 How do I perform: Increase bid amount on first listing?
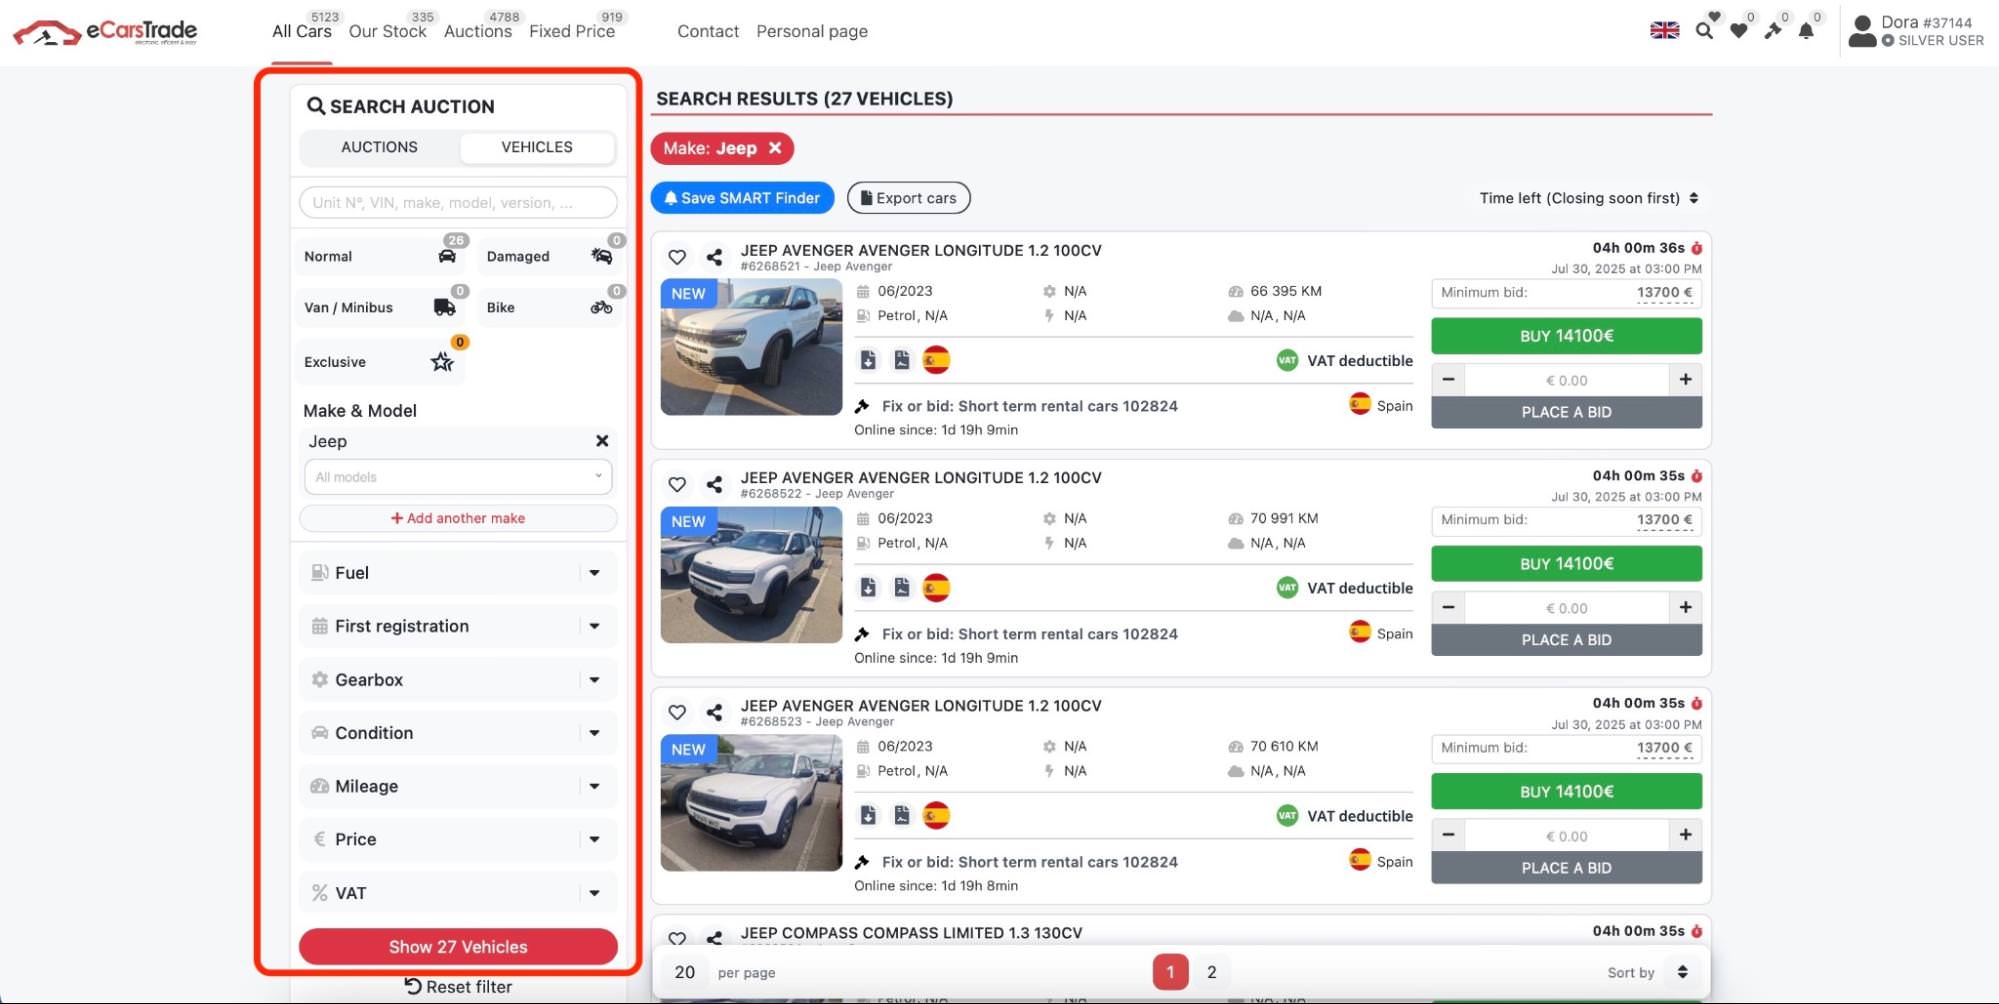coord(1685,380)
